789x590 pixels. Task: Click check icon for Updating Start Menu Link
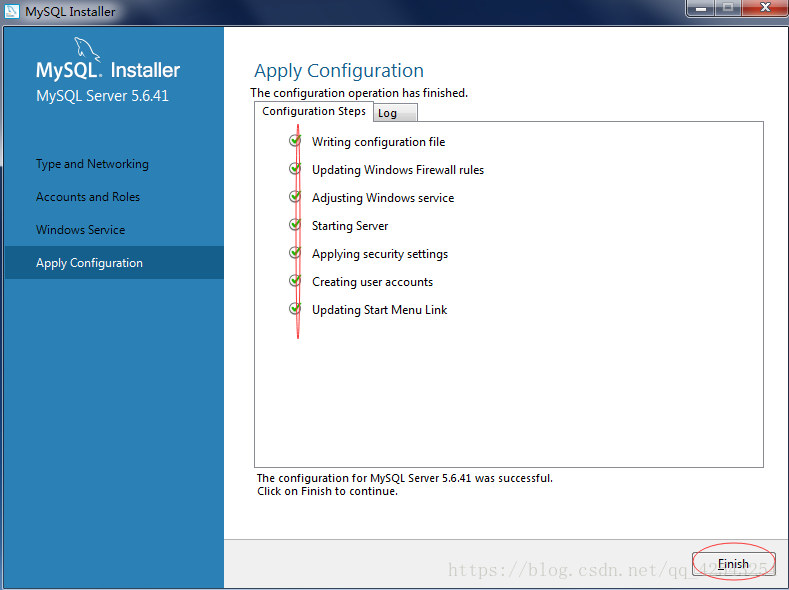(295, 308)
